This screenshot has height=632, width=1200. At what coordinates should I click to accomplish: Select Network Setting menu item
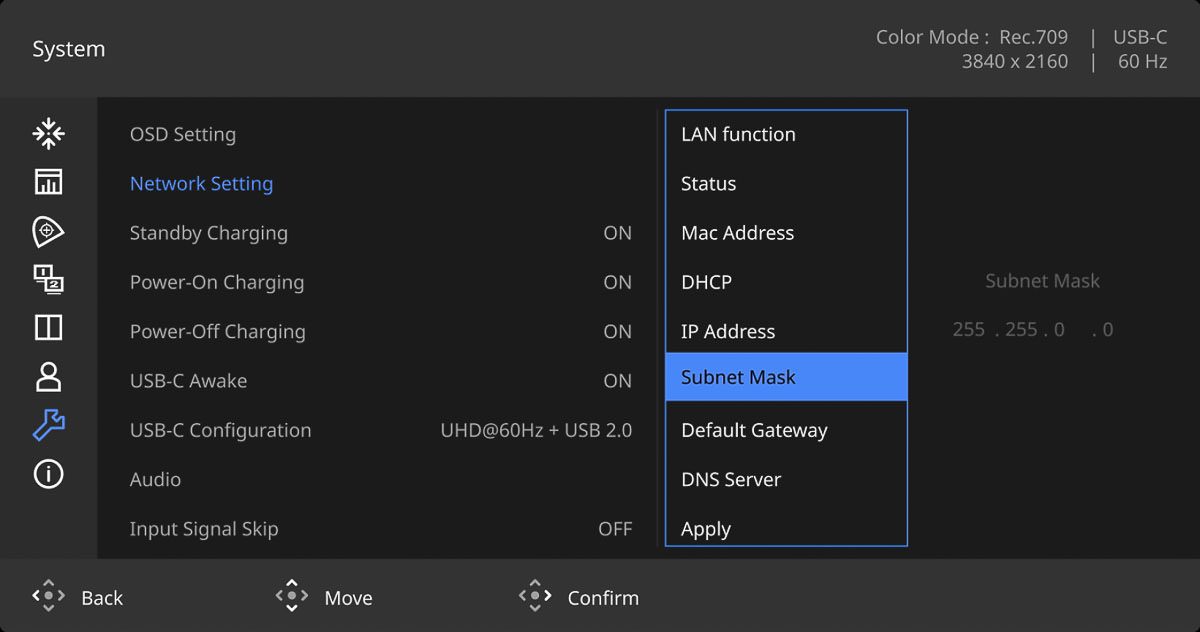point(201,184)
